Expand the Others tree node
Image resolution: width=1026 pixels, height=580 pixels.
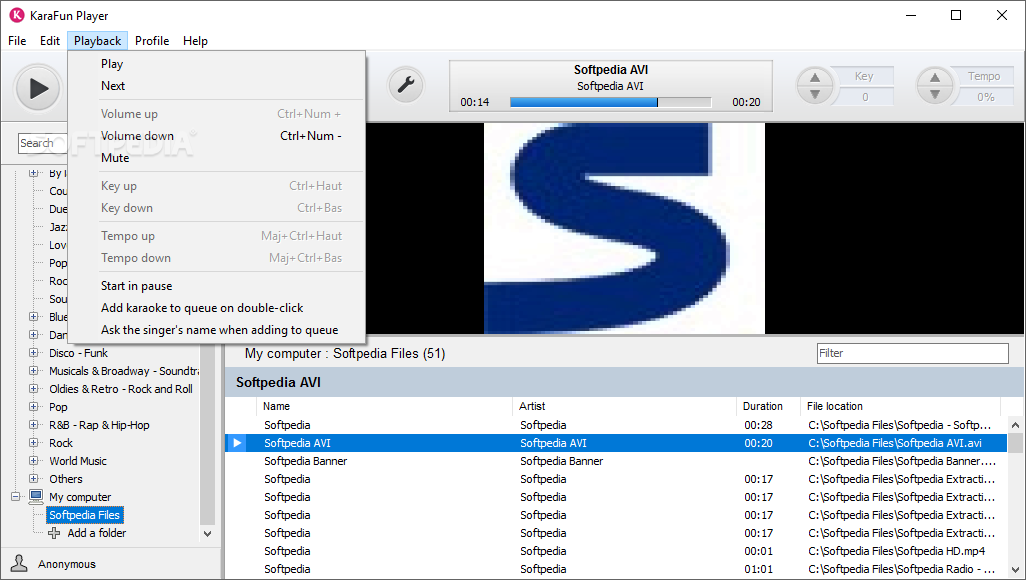33,479
